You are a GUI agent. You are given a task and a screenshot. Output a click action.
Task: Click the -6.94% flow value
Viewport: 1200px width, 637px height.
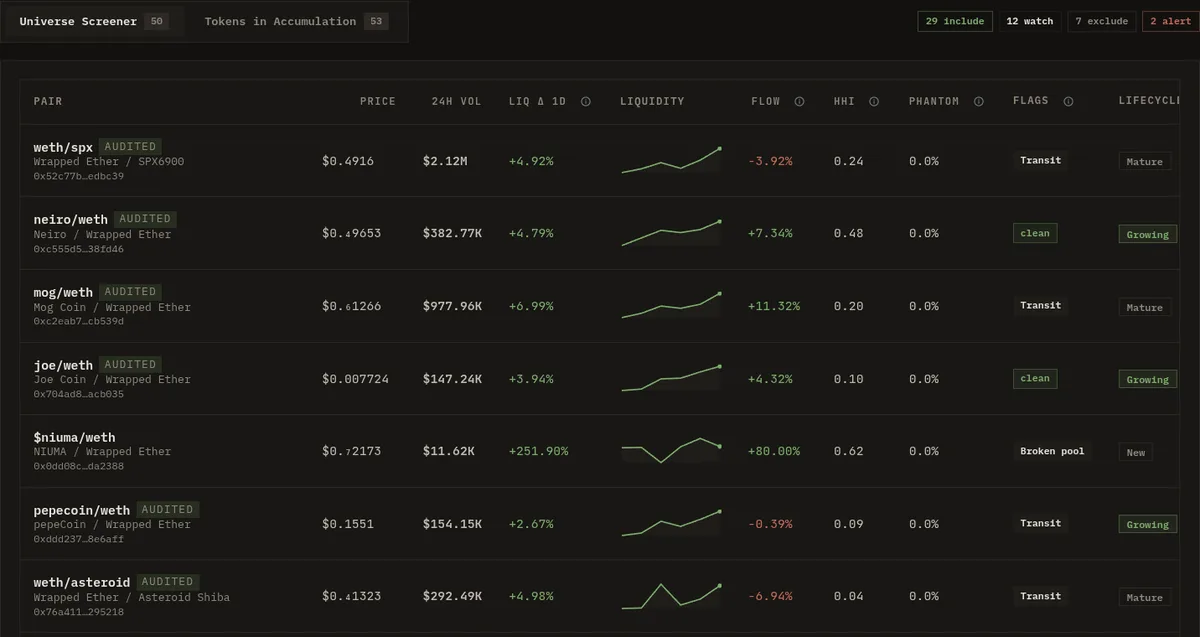(x=770, y=596)
